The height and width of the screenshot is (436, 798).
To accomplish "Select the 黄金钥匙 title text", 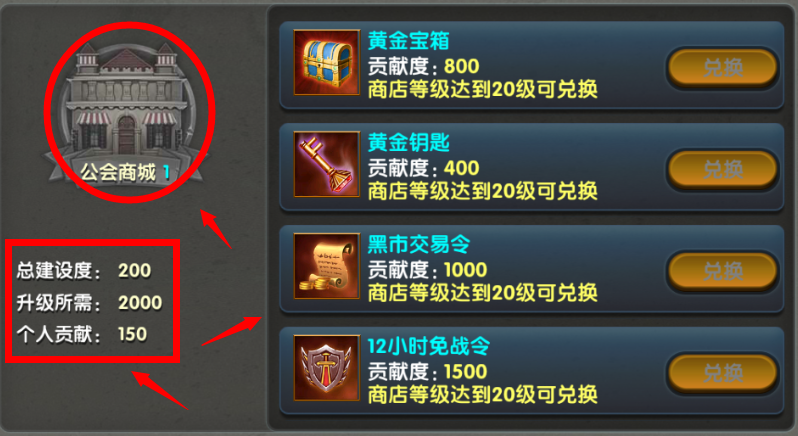I will (x=408, y=143).
